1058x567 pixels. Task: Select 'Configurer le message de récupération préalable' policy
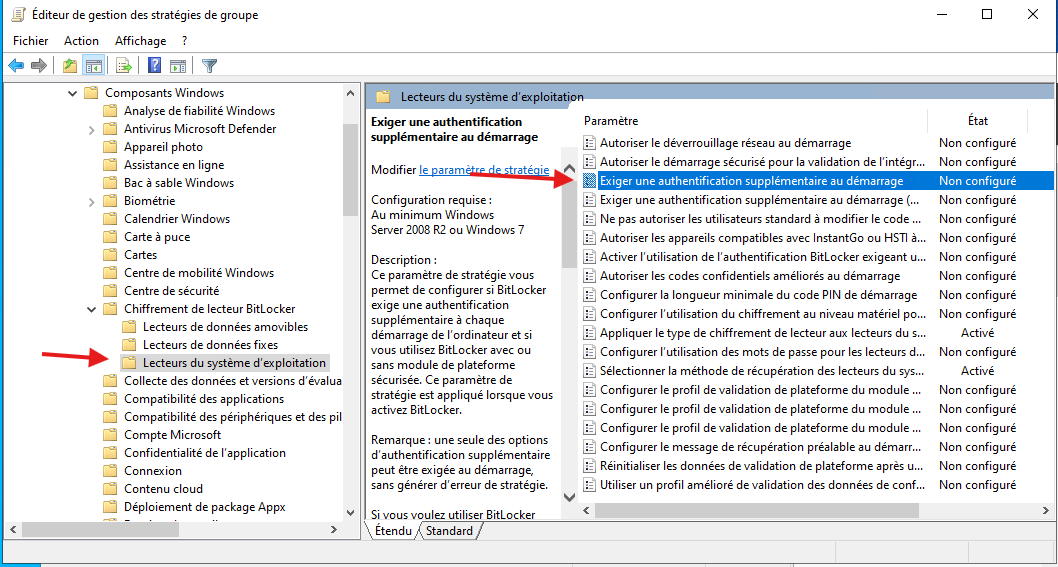coord(760,447)
